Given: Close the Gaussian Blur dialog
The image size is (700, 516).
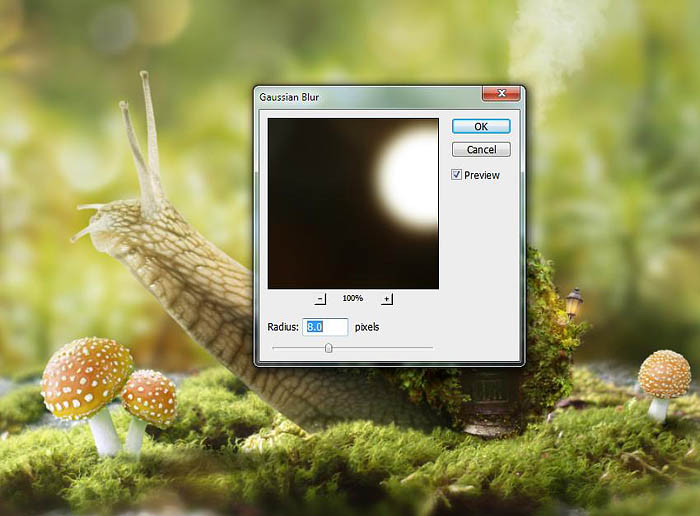Looking at the screenshot, I should tap(500, 95).
